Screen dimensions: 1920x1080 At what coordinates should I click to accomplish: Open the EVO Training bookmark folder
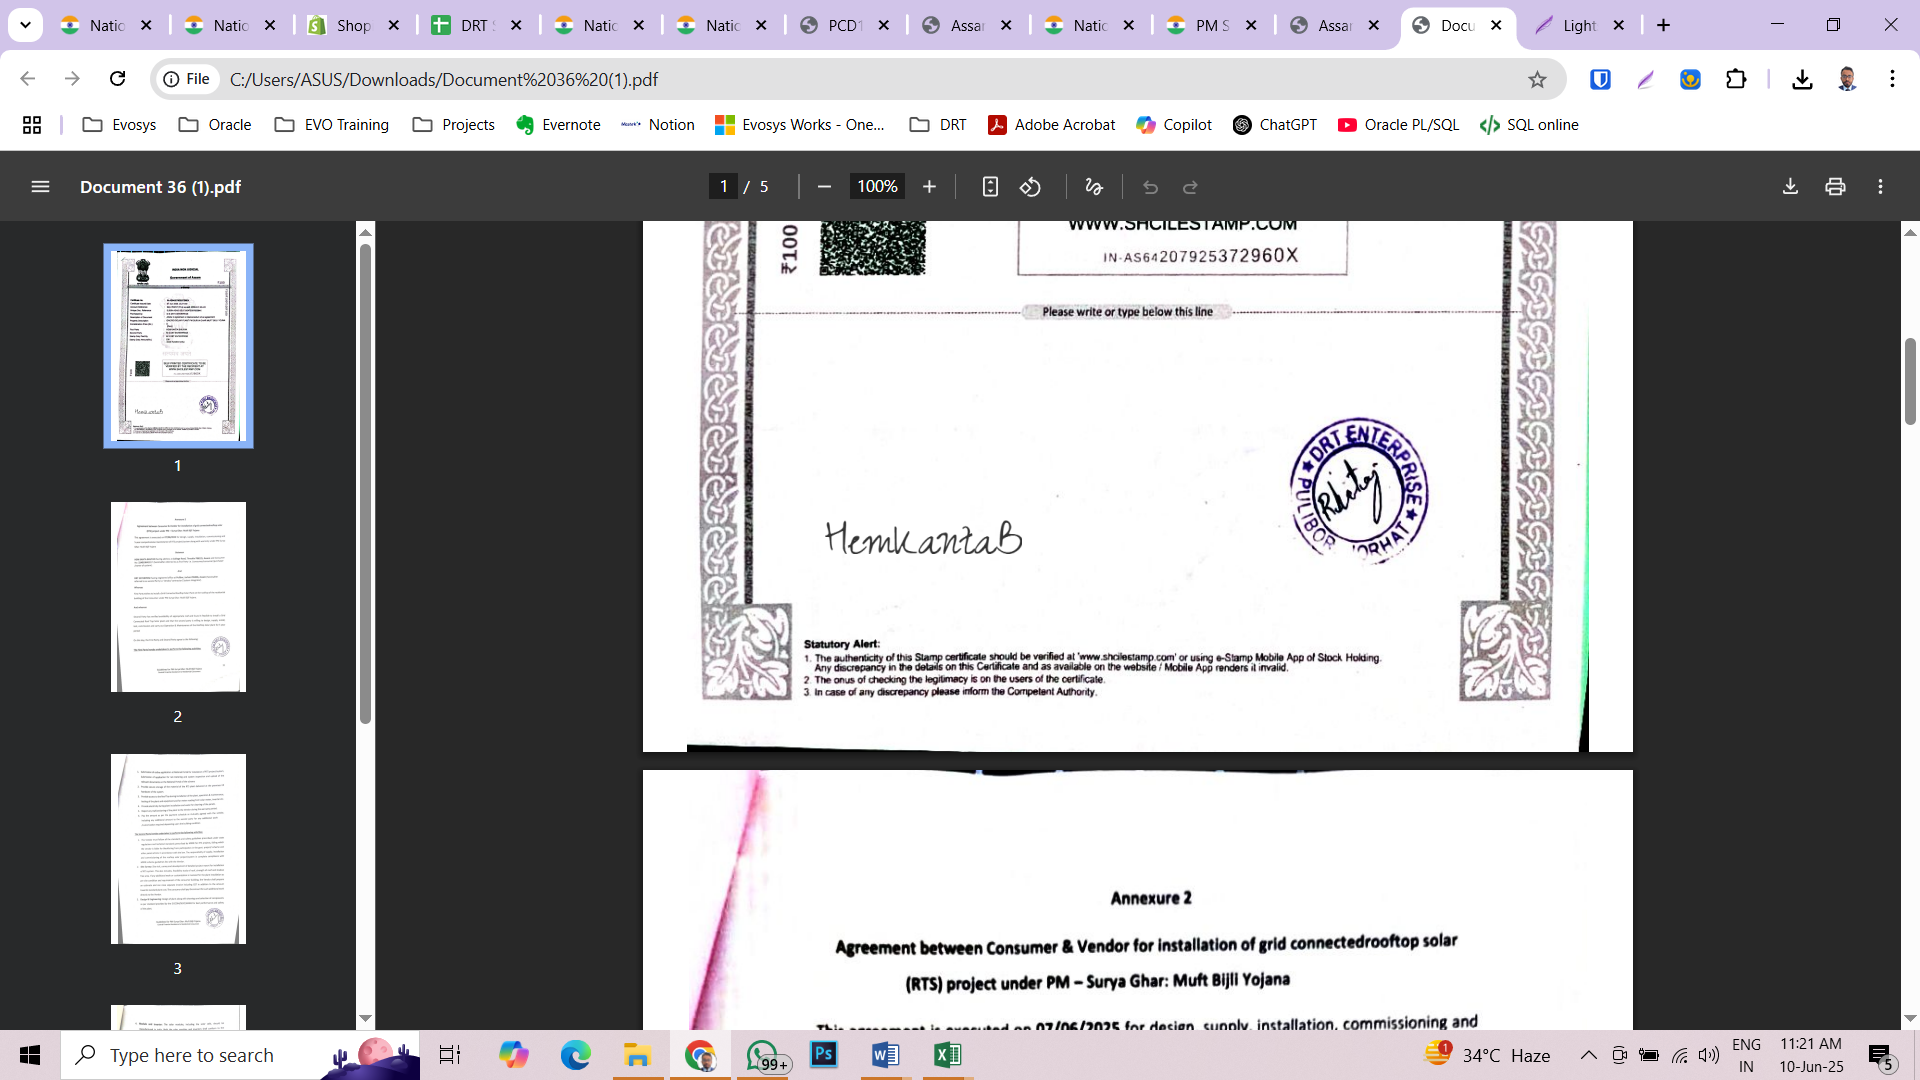click(331, 125)
